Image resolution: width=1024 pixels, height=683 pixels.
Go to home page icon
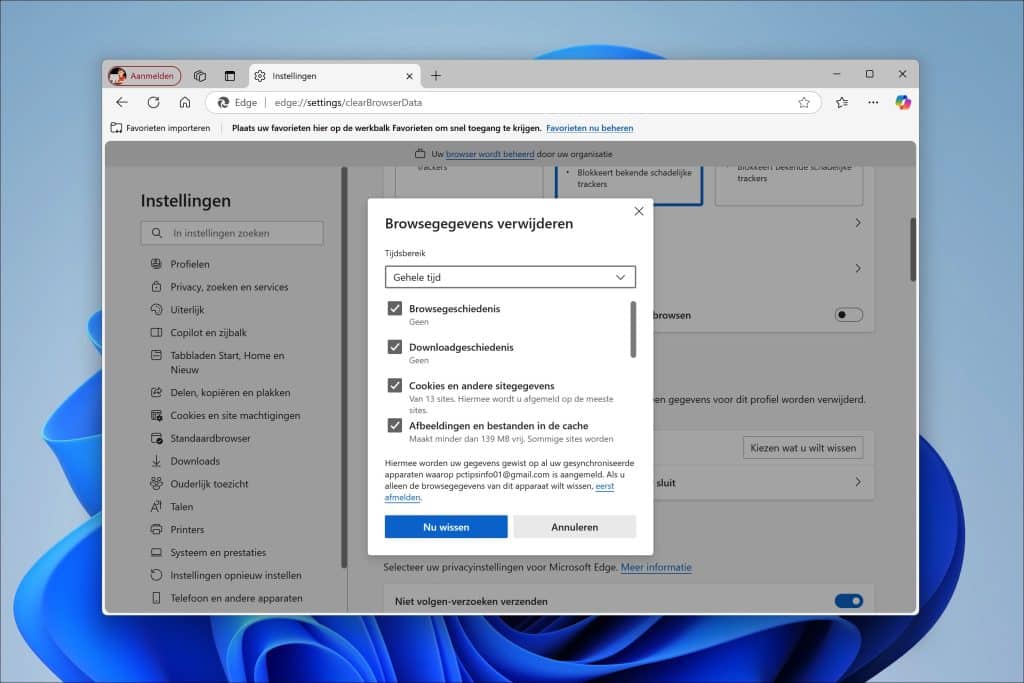[185, 103]
